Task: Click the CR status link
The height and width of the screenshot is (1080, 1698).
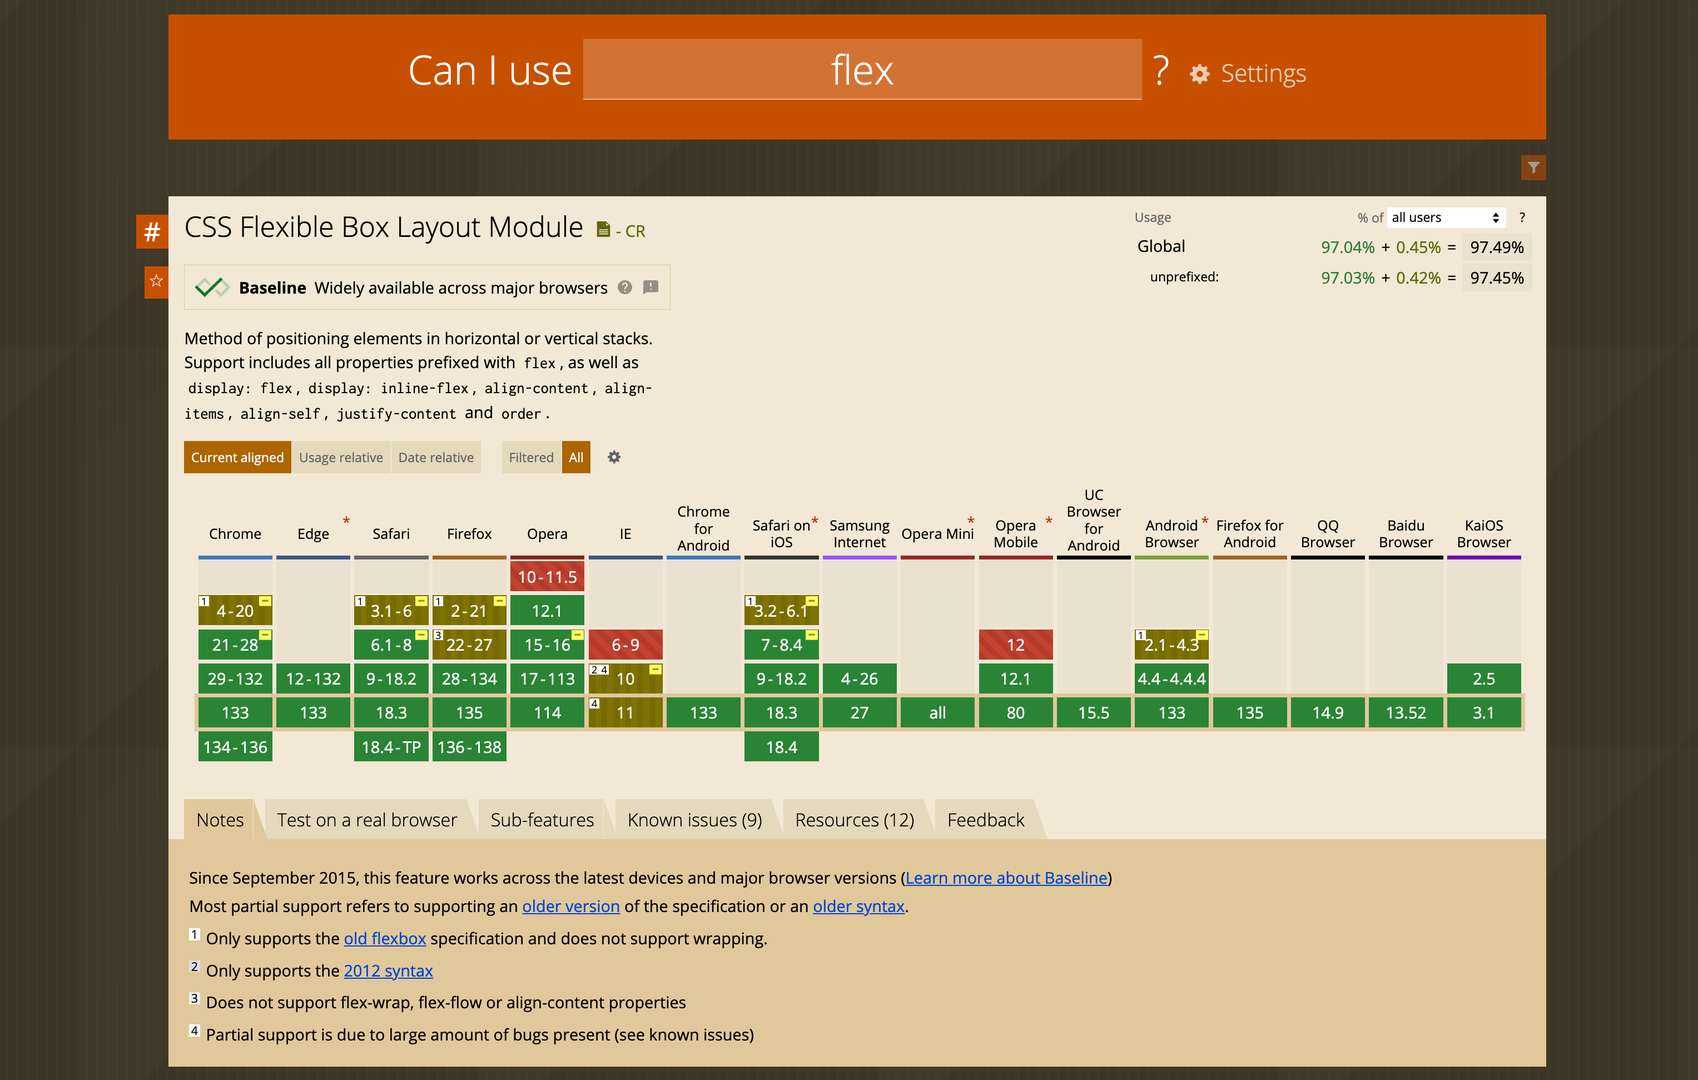Action: 630,231
